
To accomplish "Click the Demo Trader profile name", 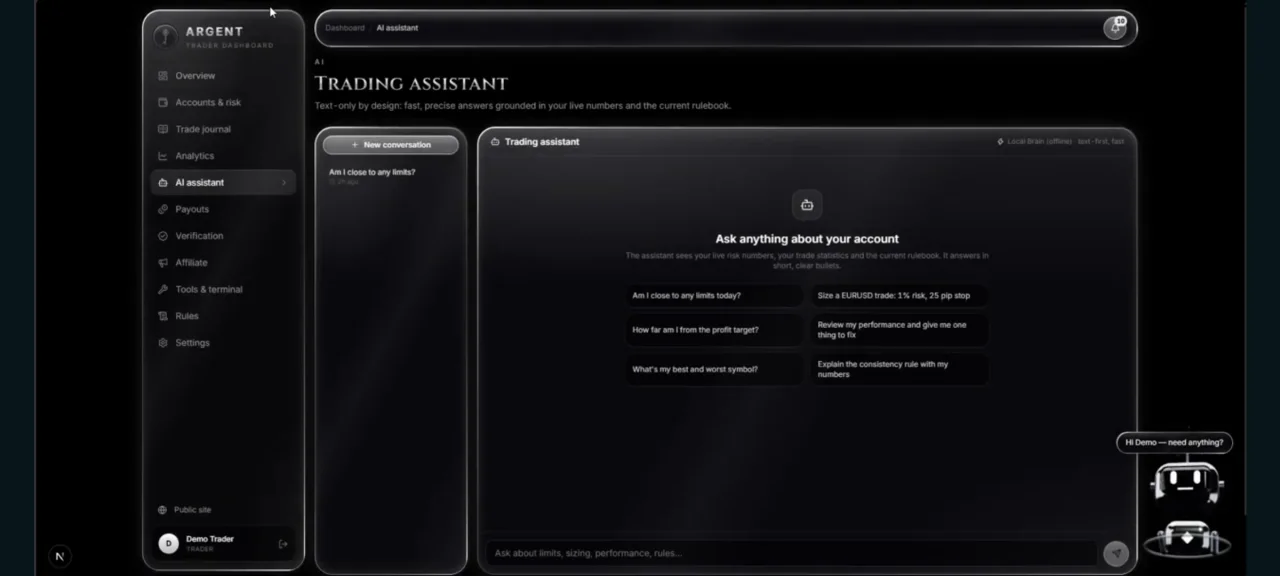I will tap(210, 539).
